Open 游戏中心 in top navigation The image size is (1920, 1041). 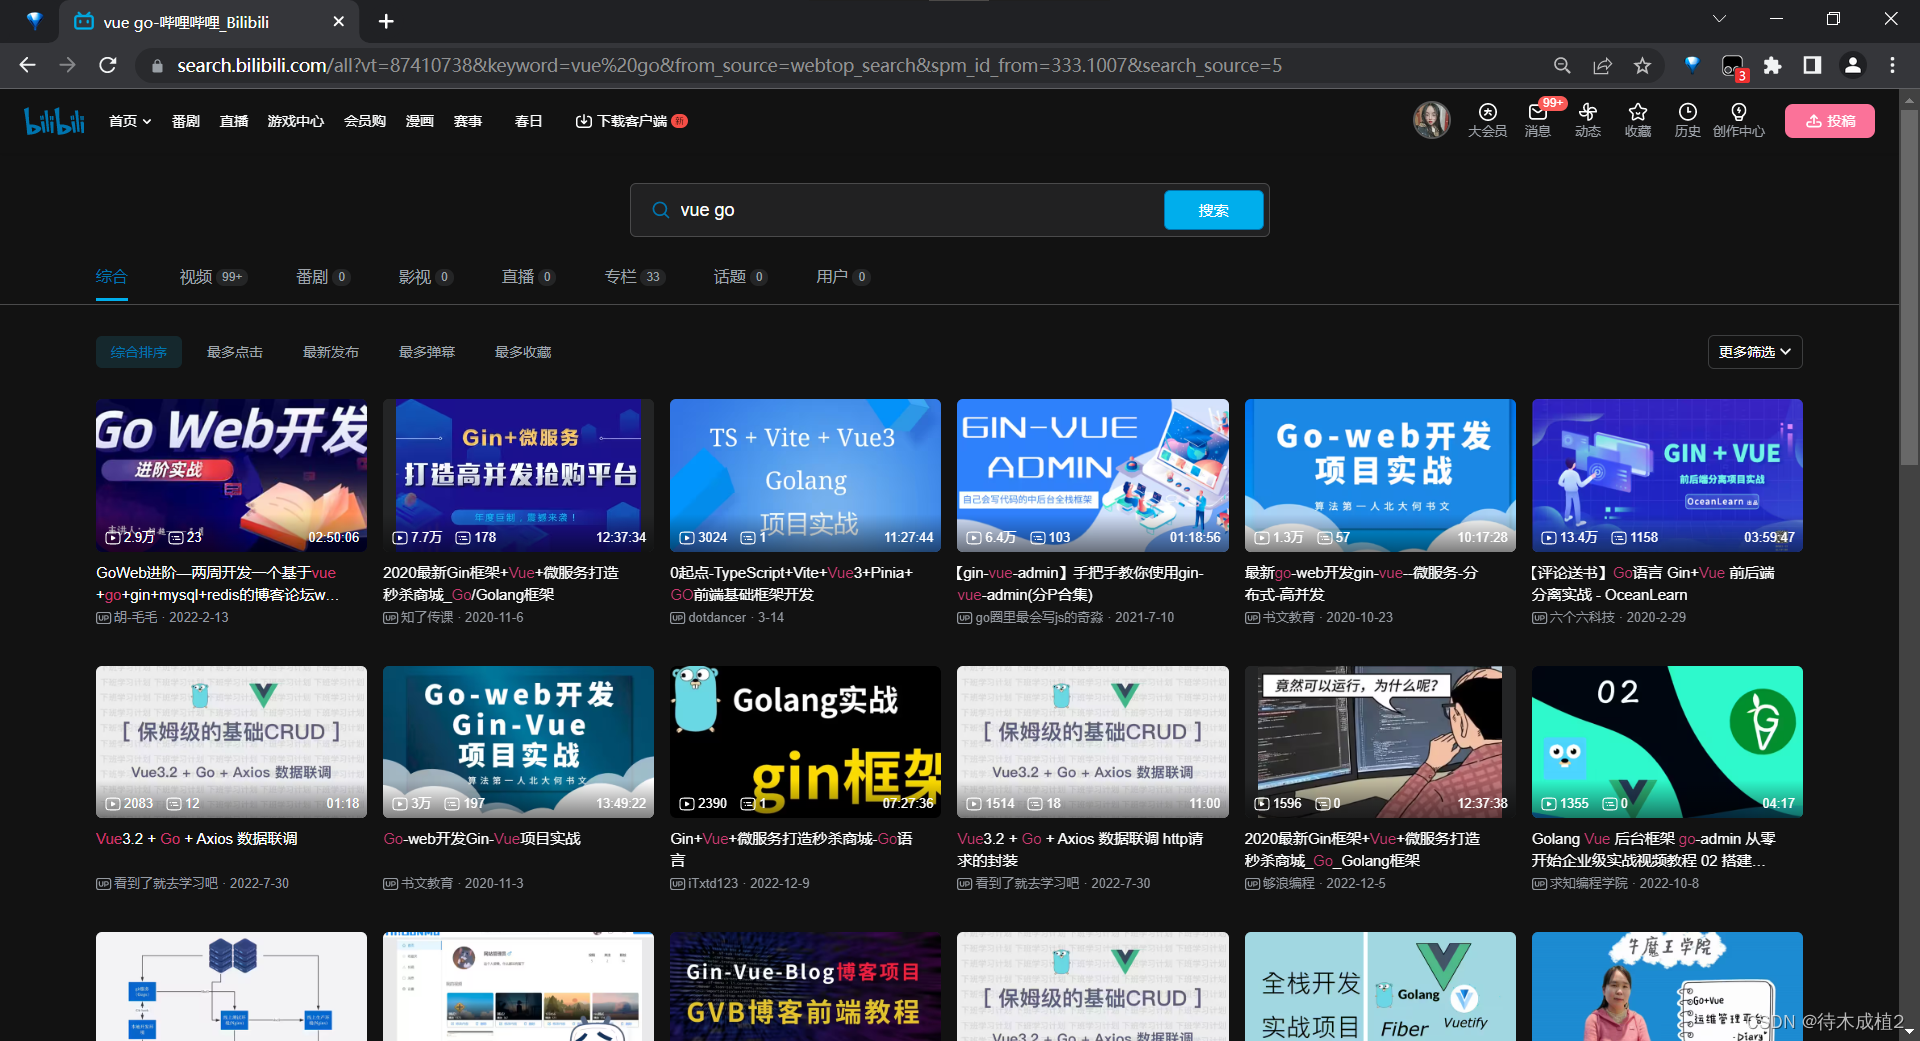pyautogui.click(x=296, y=121)
